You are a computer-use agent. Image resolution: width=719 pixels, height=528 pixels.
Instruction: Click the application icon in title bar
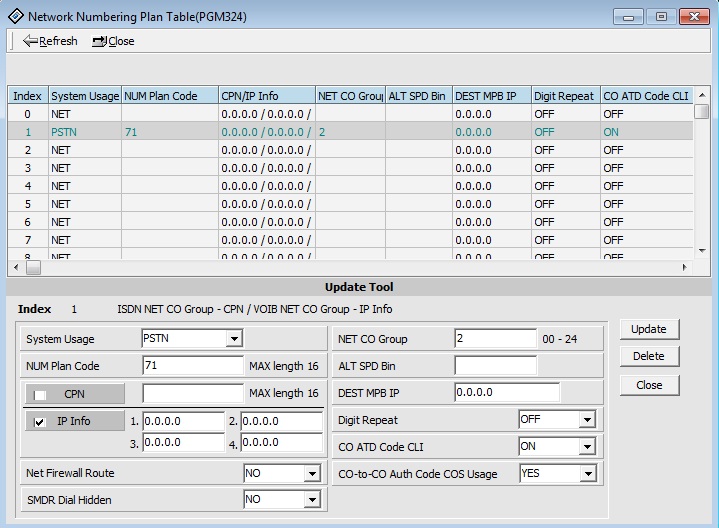tap(15, 17)
